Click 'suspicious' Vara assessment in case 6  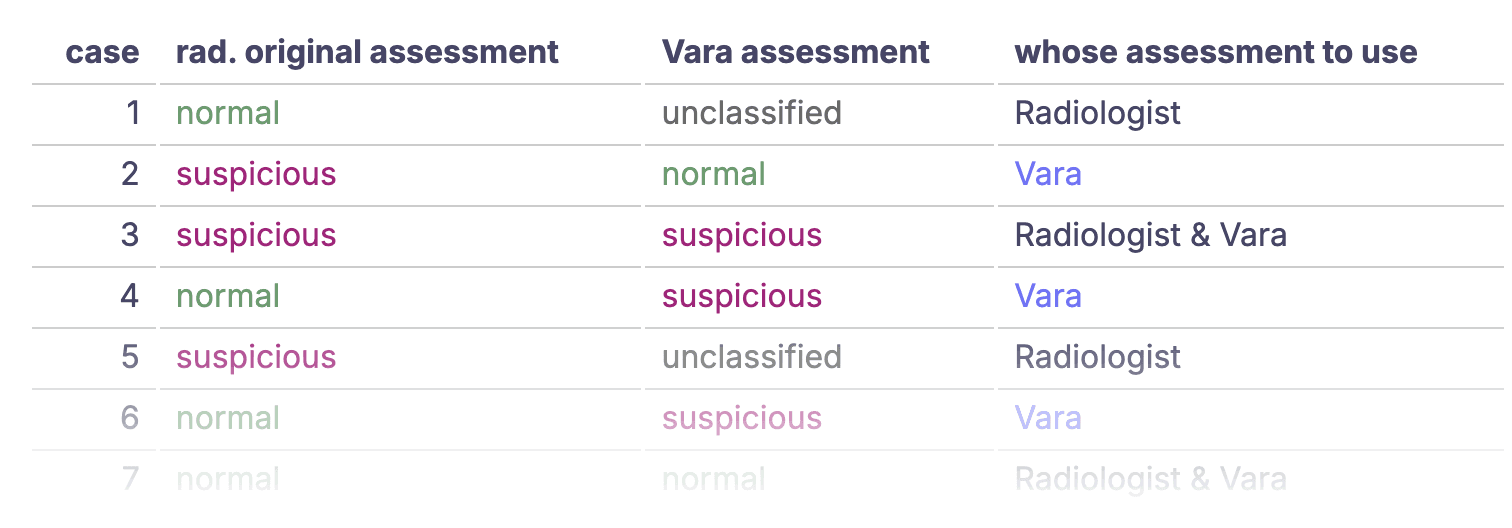tap(742, 418)
